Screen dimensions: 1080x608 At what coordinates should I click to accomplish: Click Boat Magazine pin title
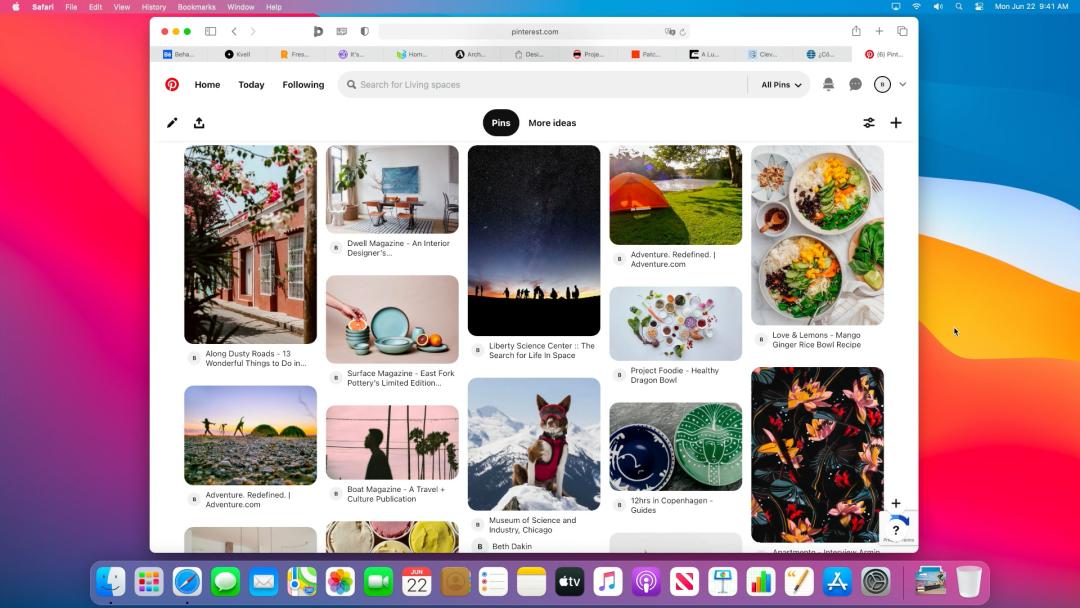pyautogui.click(x=396, y=494)
